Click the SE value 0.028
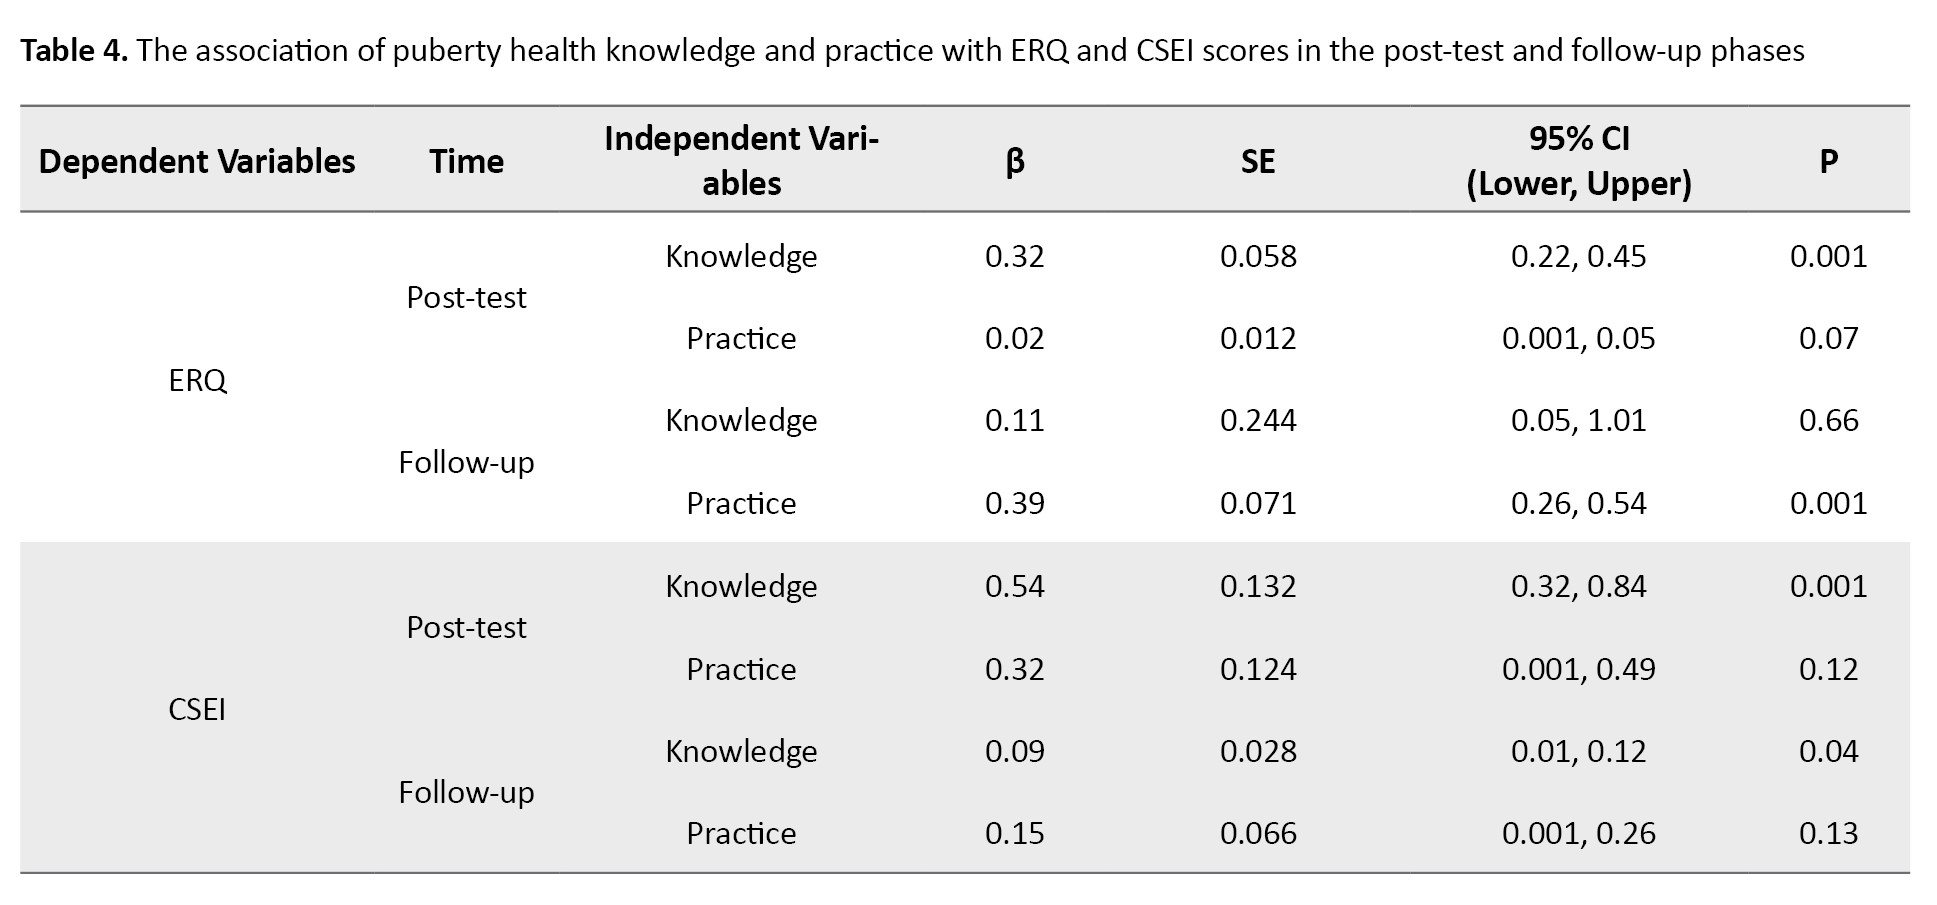The image size is (1937, 905). point(1258,751)
